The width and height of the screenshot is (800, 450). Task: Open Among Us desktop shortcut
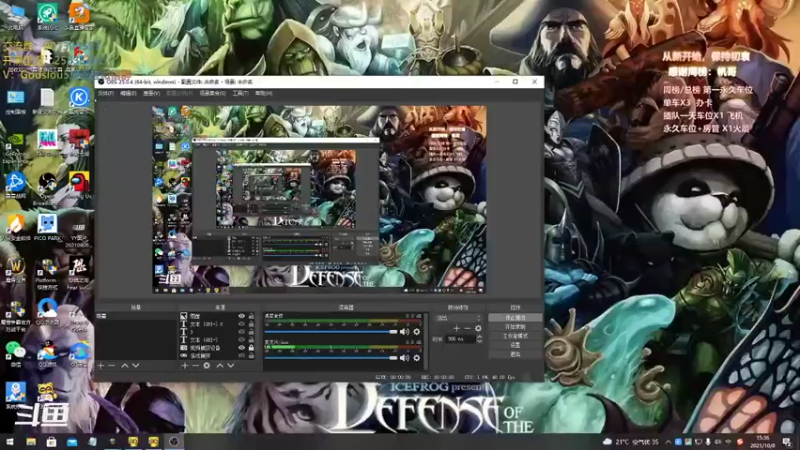79,186
